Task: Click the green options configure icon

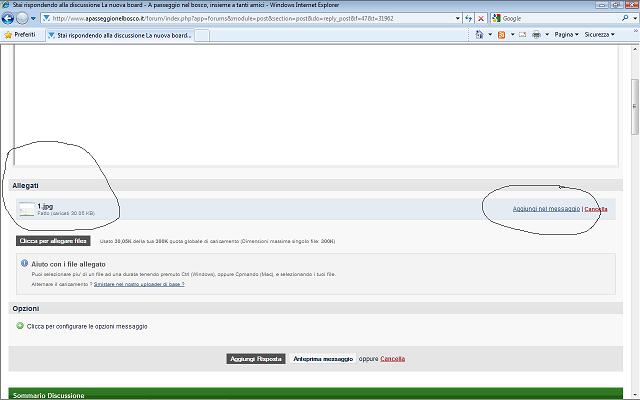Action: tap(19, 326)
